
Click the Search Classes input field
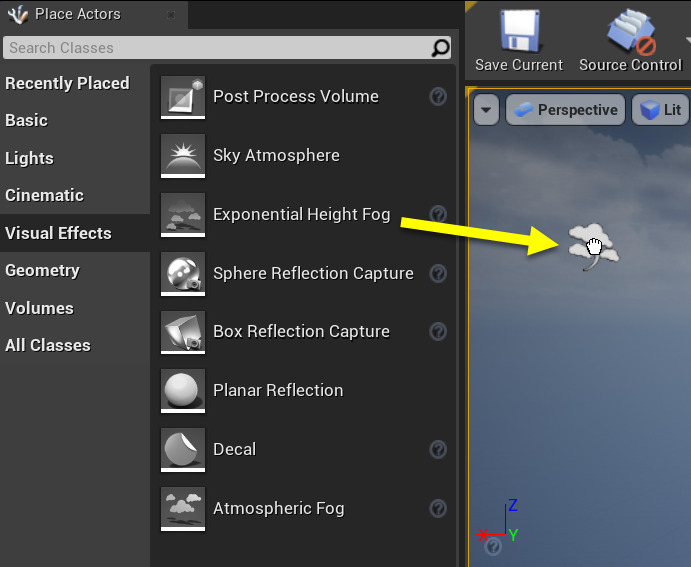tap(215, 48)
